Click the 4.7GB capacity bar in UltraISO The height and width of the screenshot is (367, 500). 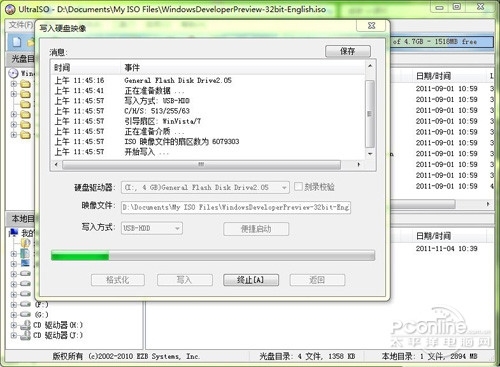[x=442, y=42]
